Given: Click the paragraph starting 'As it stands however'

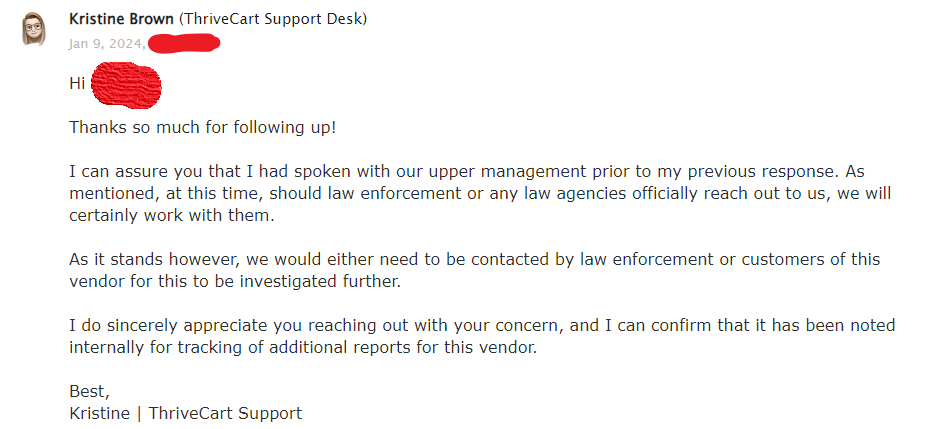Looking at the screenshot, I should pyautogui.click(x=474, y=271).
